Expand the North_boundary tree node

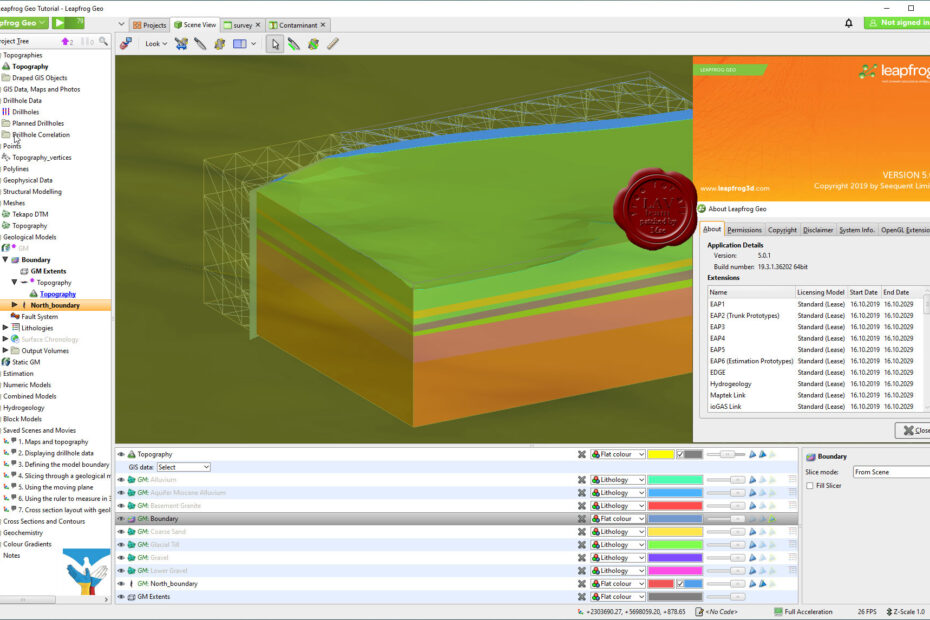(x=14, y=305)
